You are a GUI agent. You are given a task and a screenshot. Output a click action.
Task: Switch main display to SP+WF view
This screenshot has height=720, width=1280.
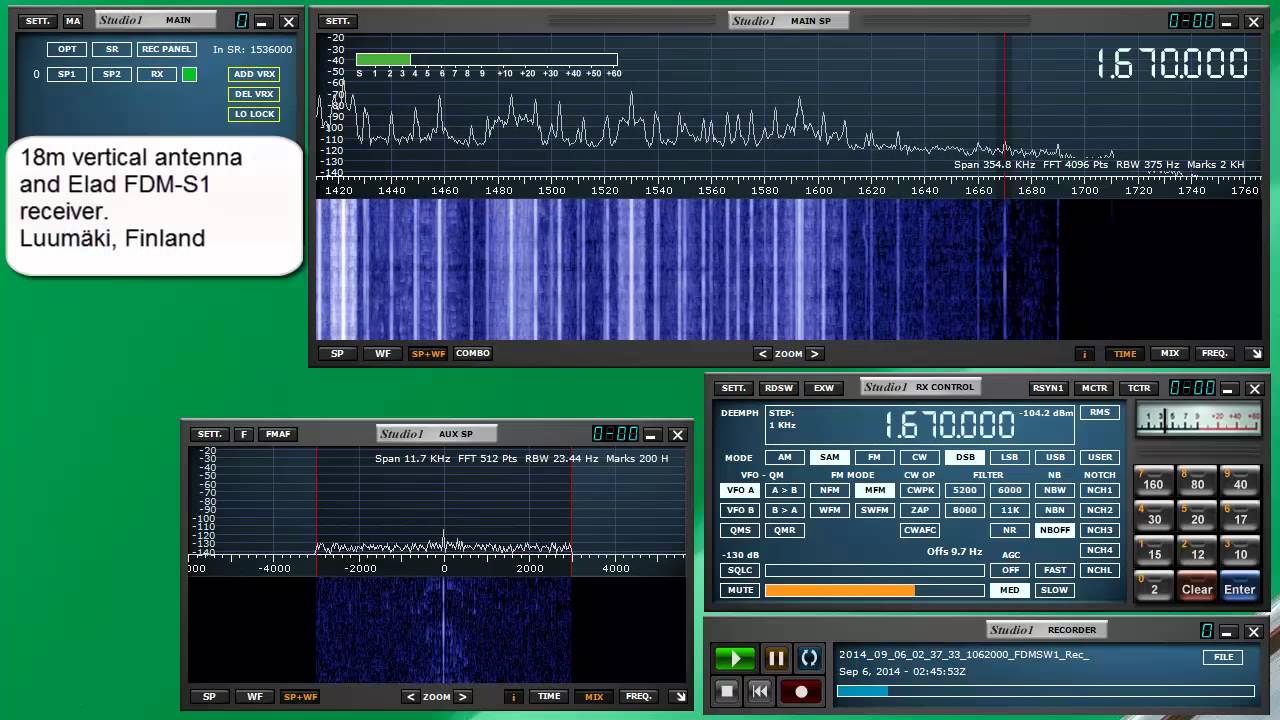pyautogui.click(x=428, y=353)
